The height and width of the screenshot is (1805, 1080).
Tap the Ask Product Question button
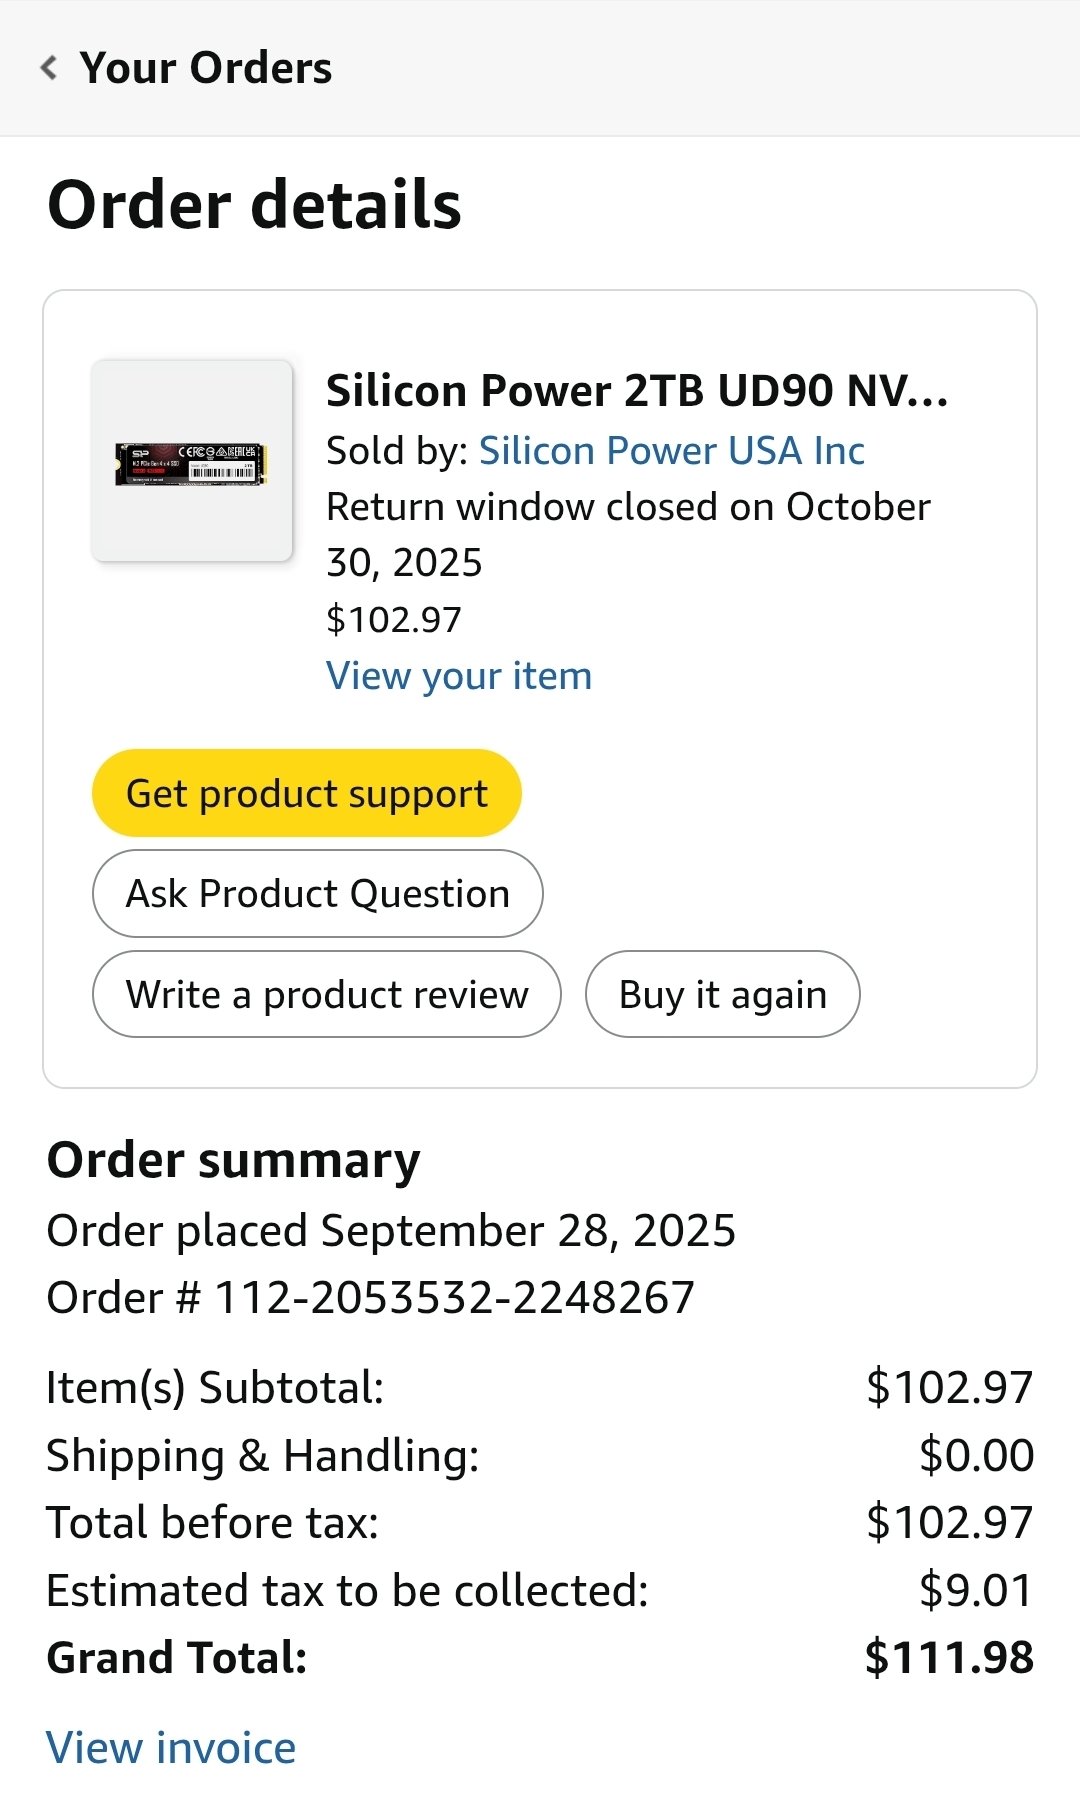coord(317,893)
